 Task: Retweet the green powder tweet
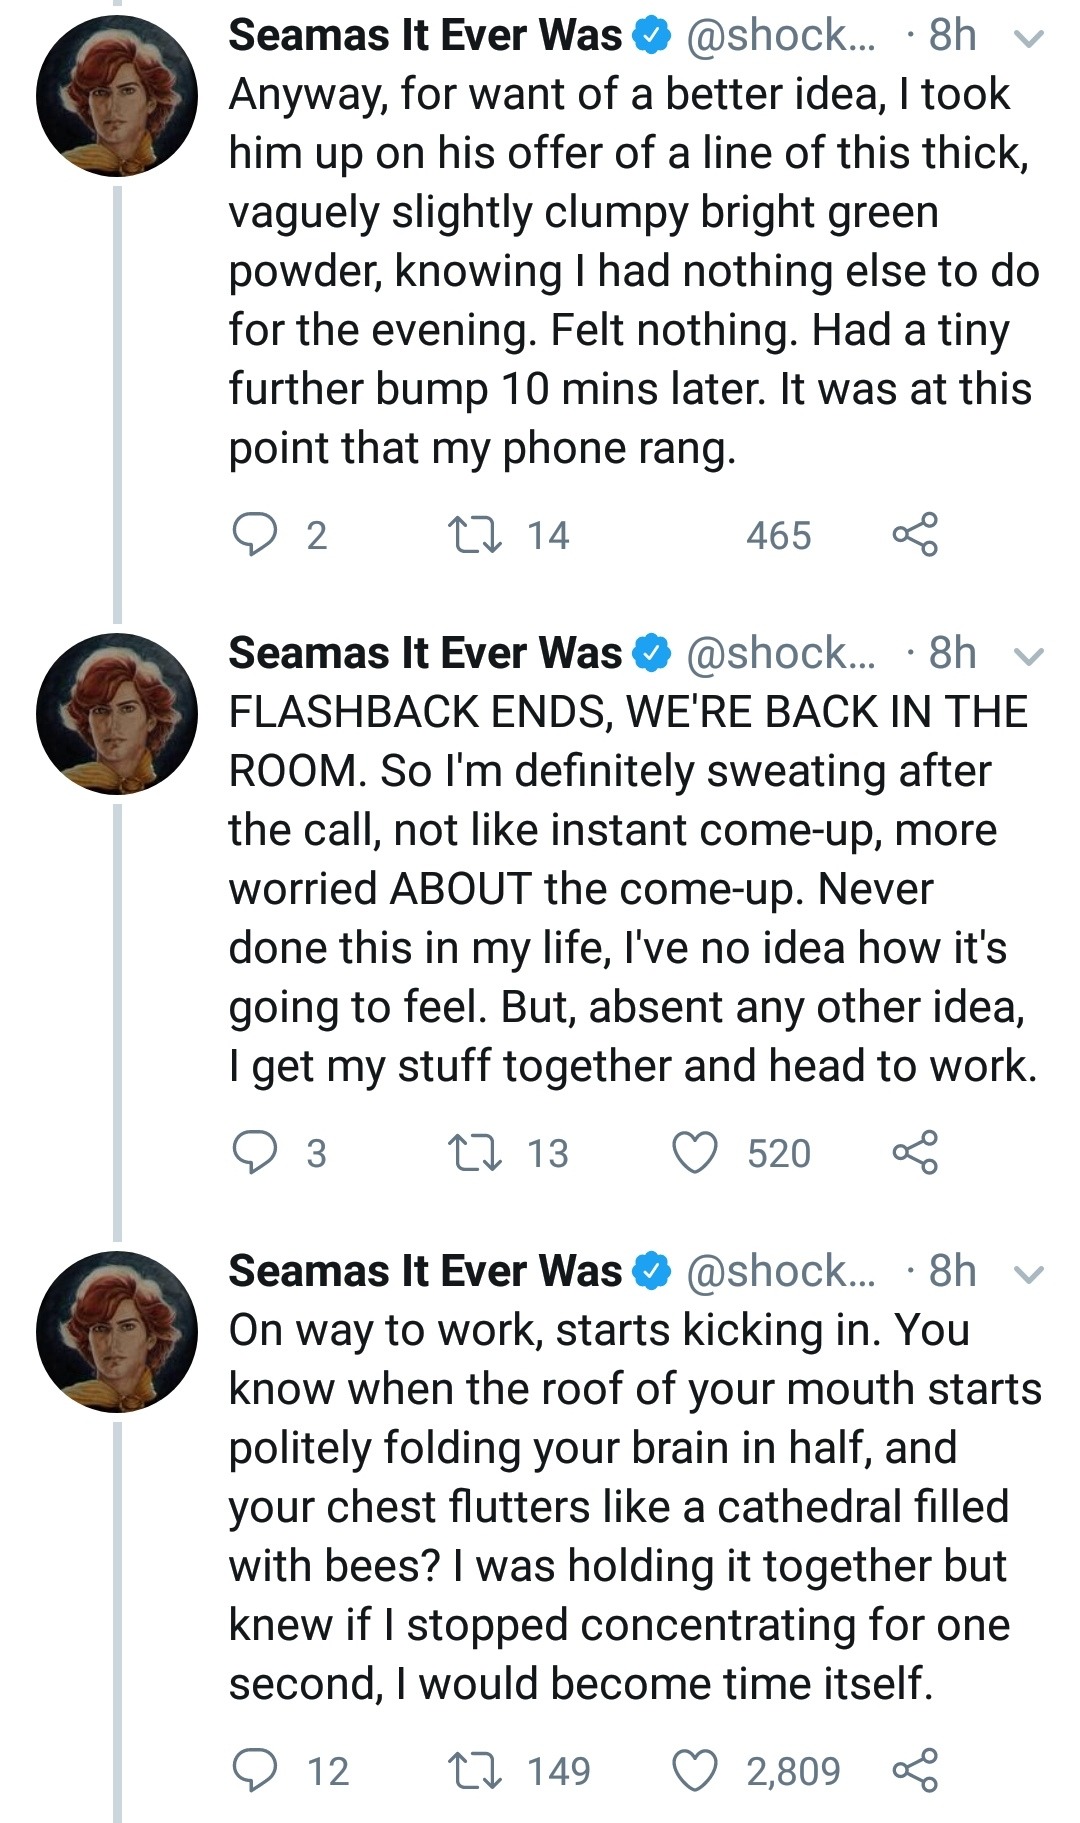[474, 535]
